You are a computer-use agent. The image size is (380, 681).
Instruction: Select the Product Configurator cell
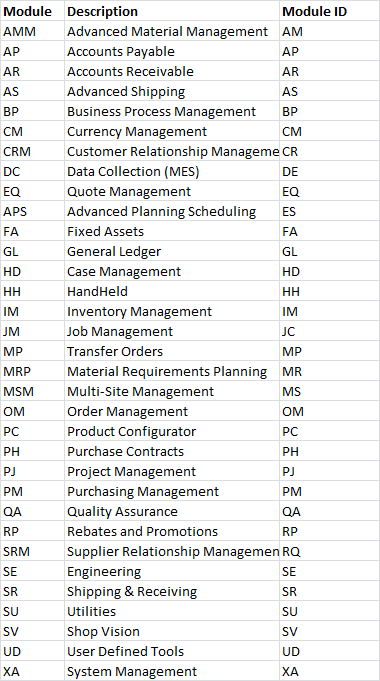(172, 431)
